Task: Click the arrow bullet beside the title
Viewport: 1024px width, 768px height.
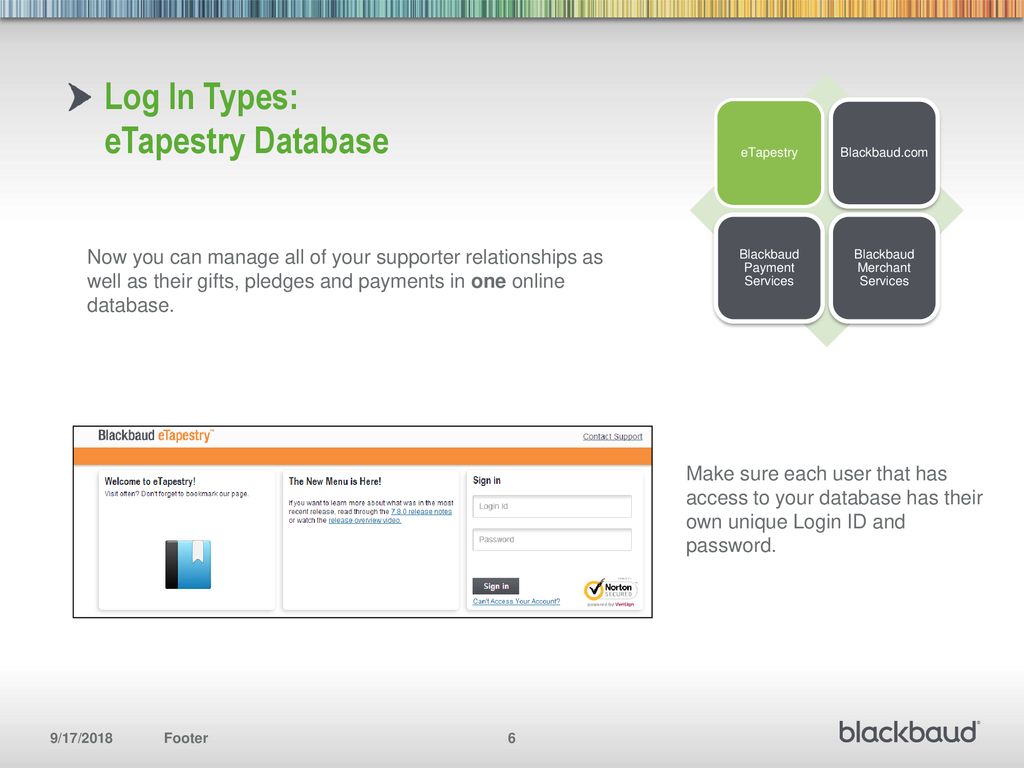Action: 80,97
